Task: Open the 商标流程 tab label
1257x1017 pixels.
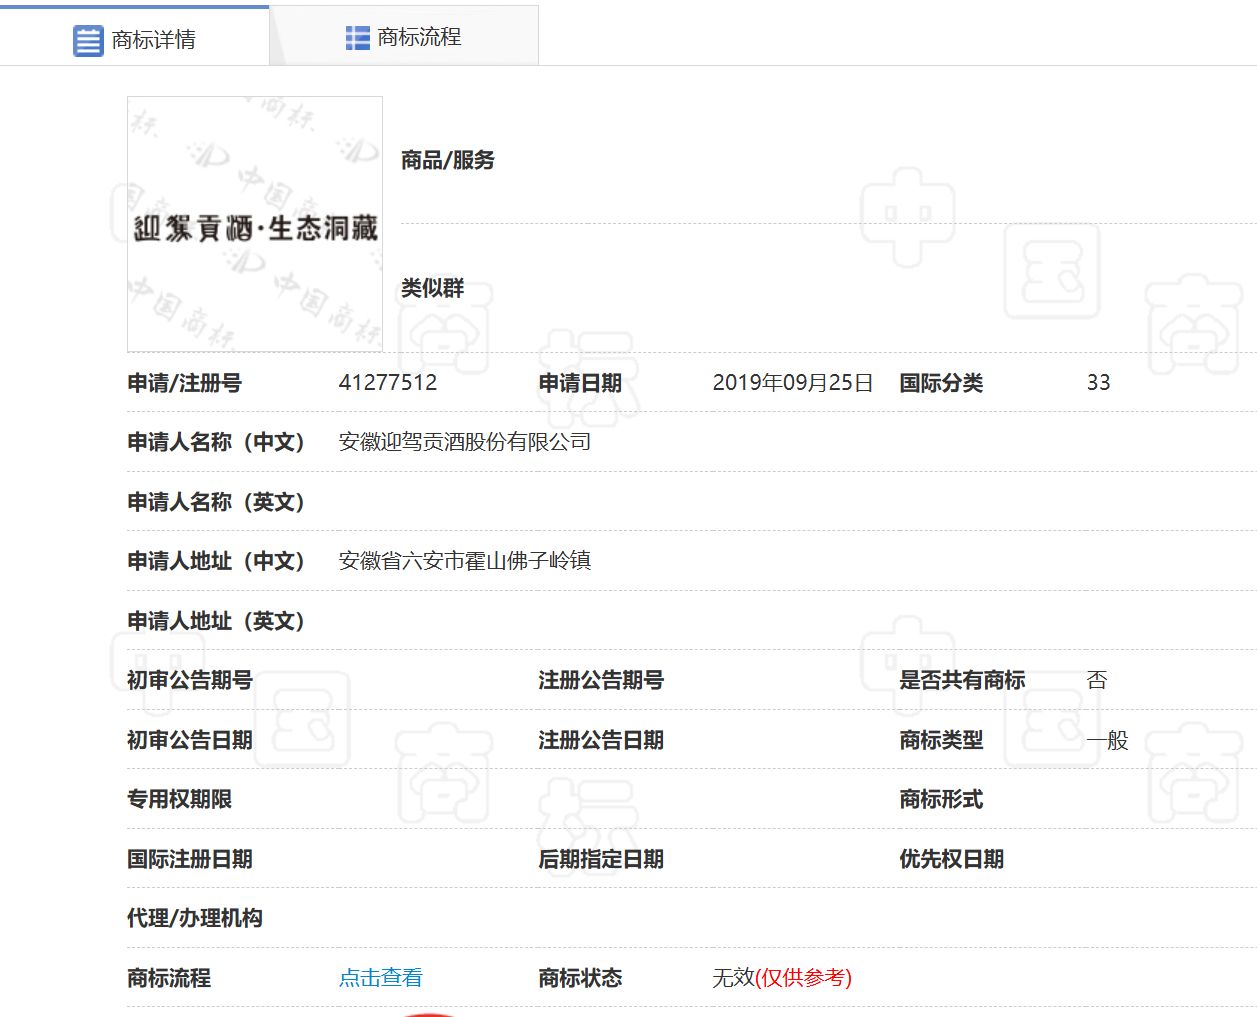Action: coord(419,37)
